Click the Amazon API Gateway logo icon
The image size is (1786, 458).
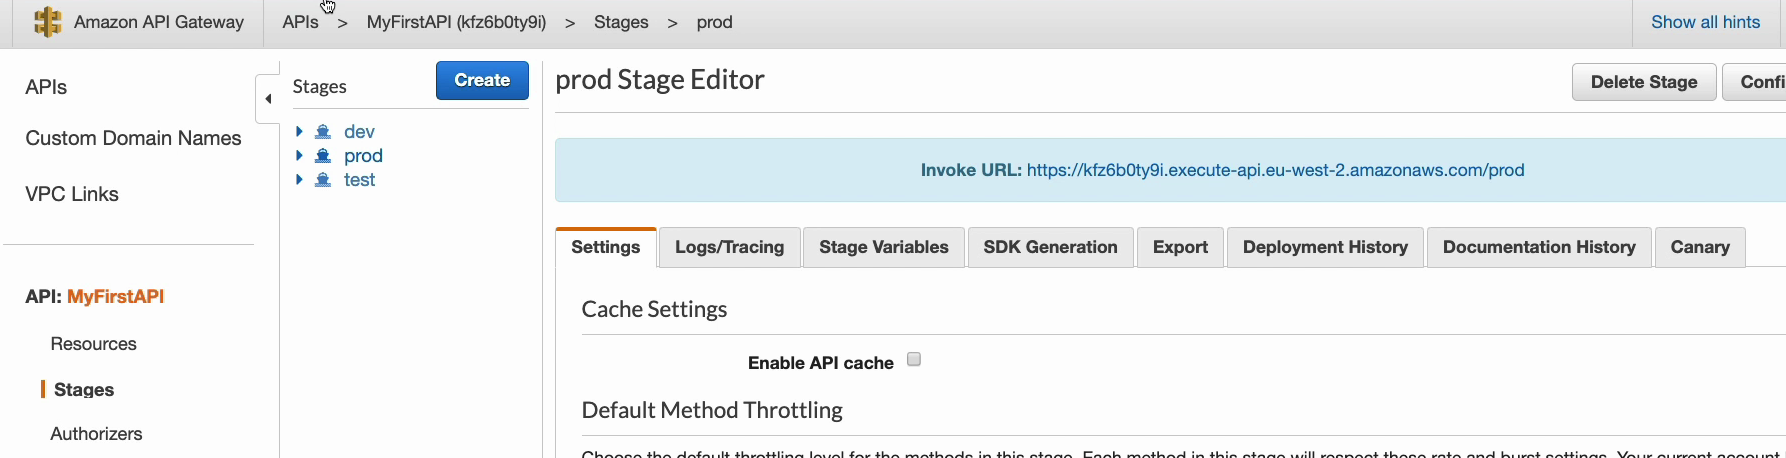point(47,22)
